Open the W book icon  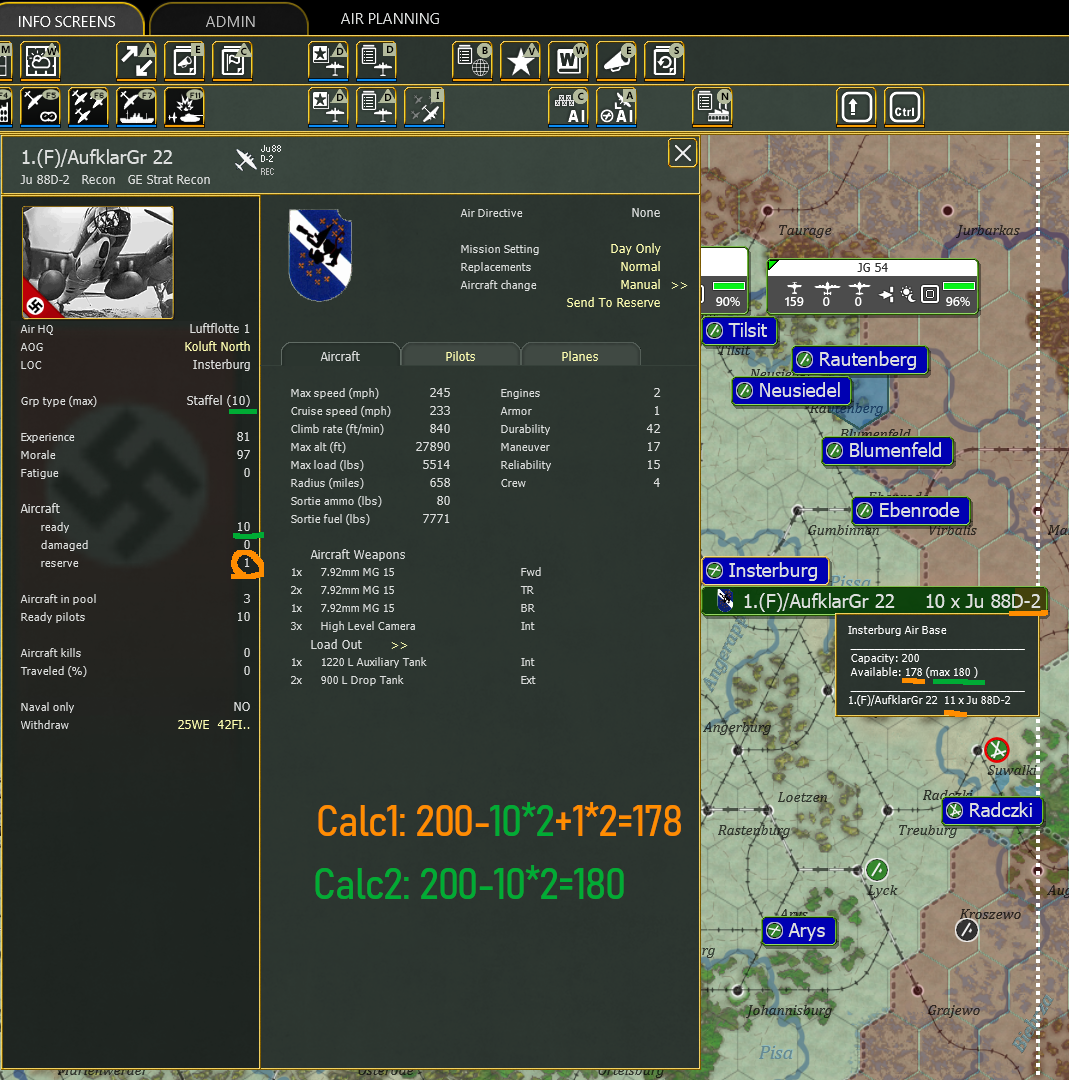pyautogui.click(x=568, y=61)
